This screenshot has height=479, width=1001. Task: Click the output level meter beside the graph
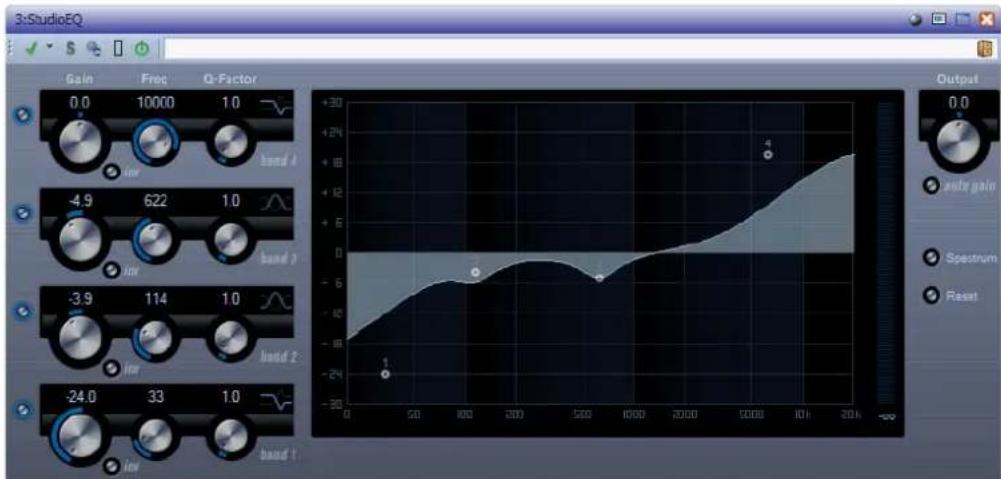click(887, 254)
